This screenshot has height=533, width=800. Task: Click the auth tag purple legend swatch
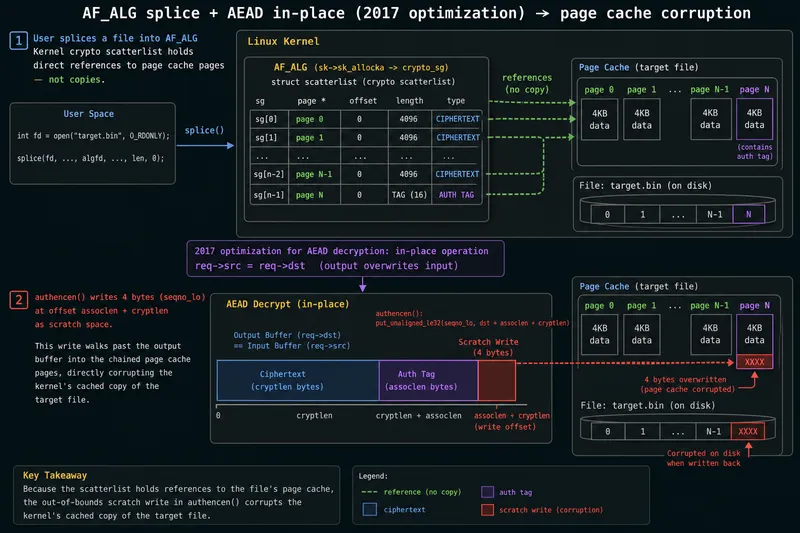click(x=487, y=492)
